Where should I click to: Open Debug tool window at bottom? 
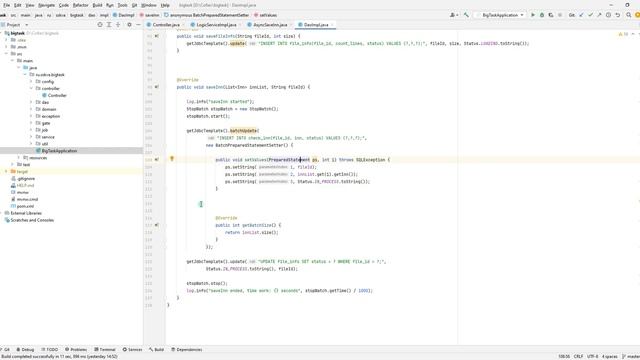click(25, 350)
